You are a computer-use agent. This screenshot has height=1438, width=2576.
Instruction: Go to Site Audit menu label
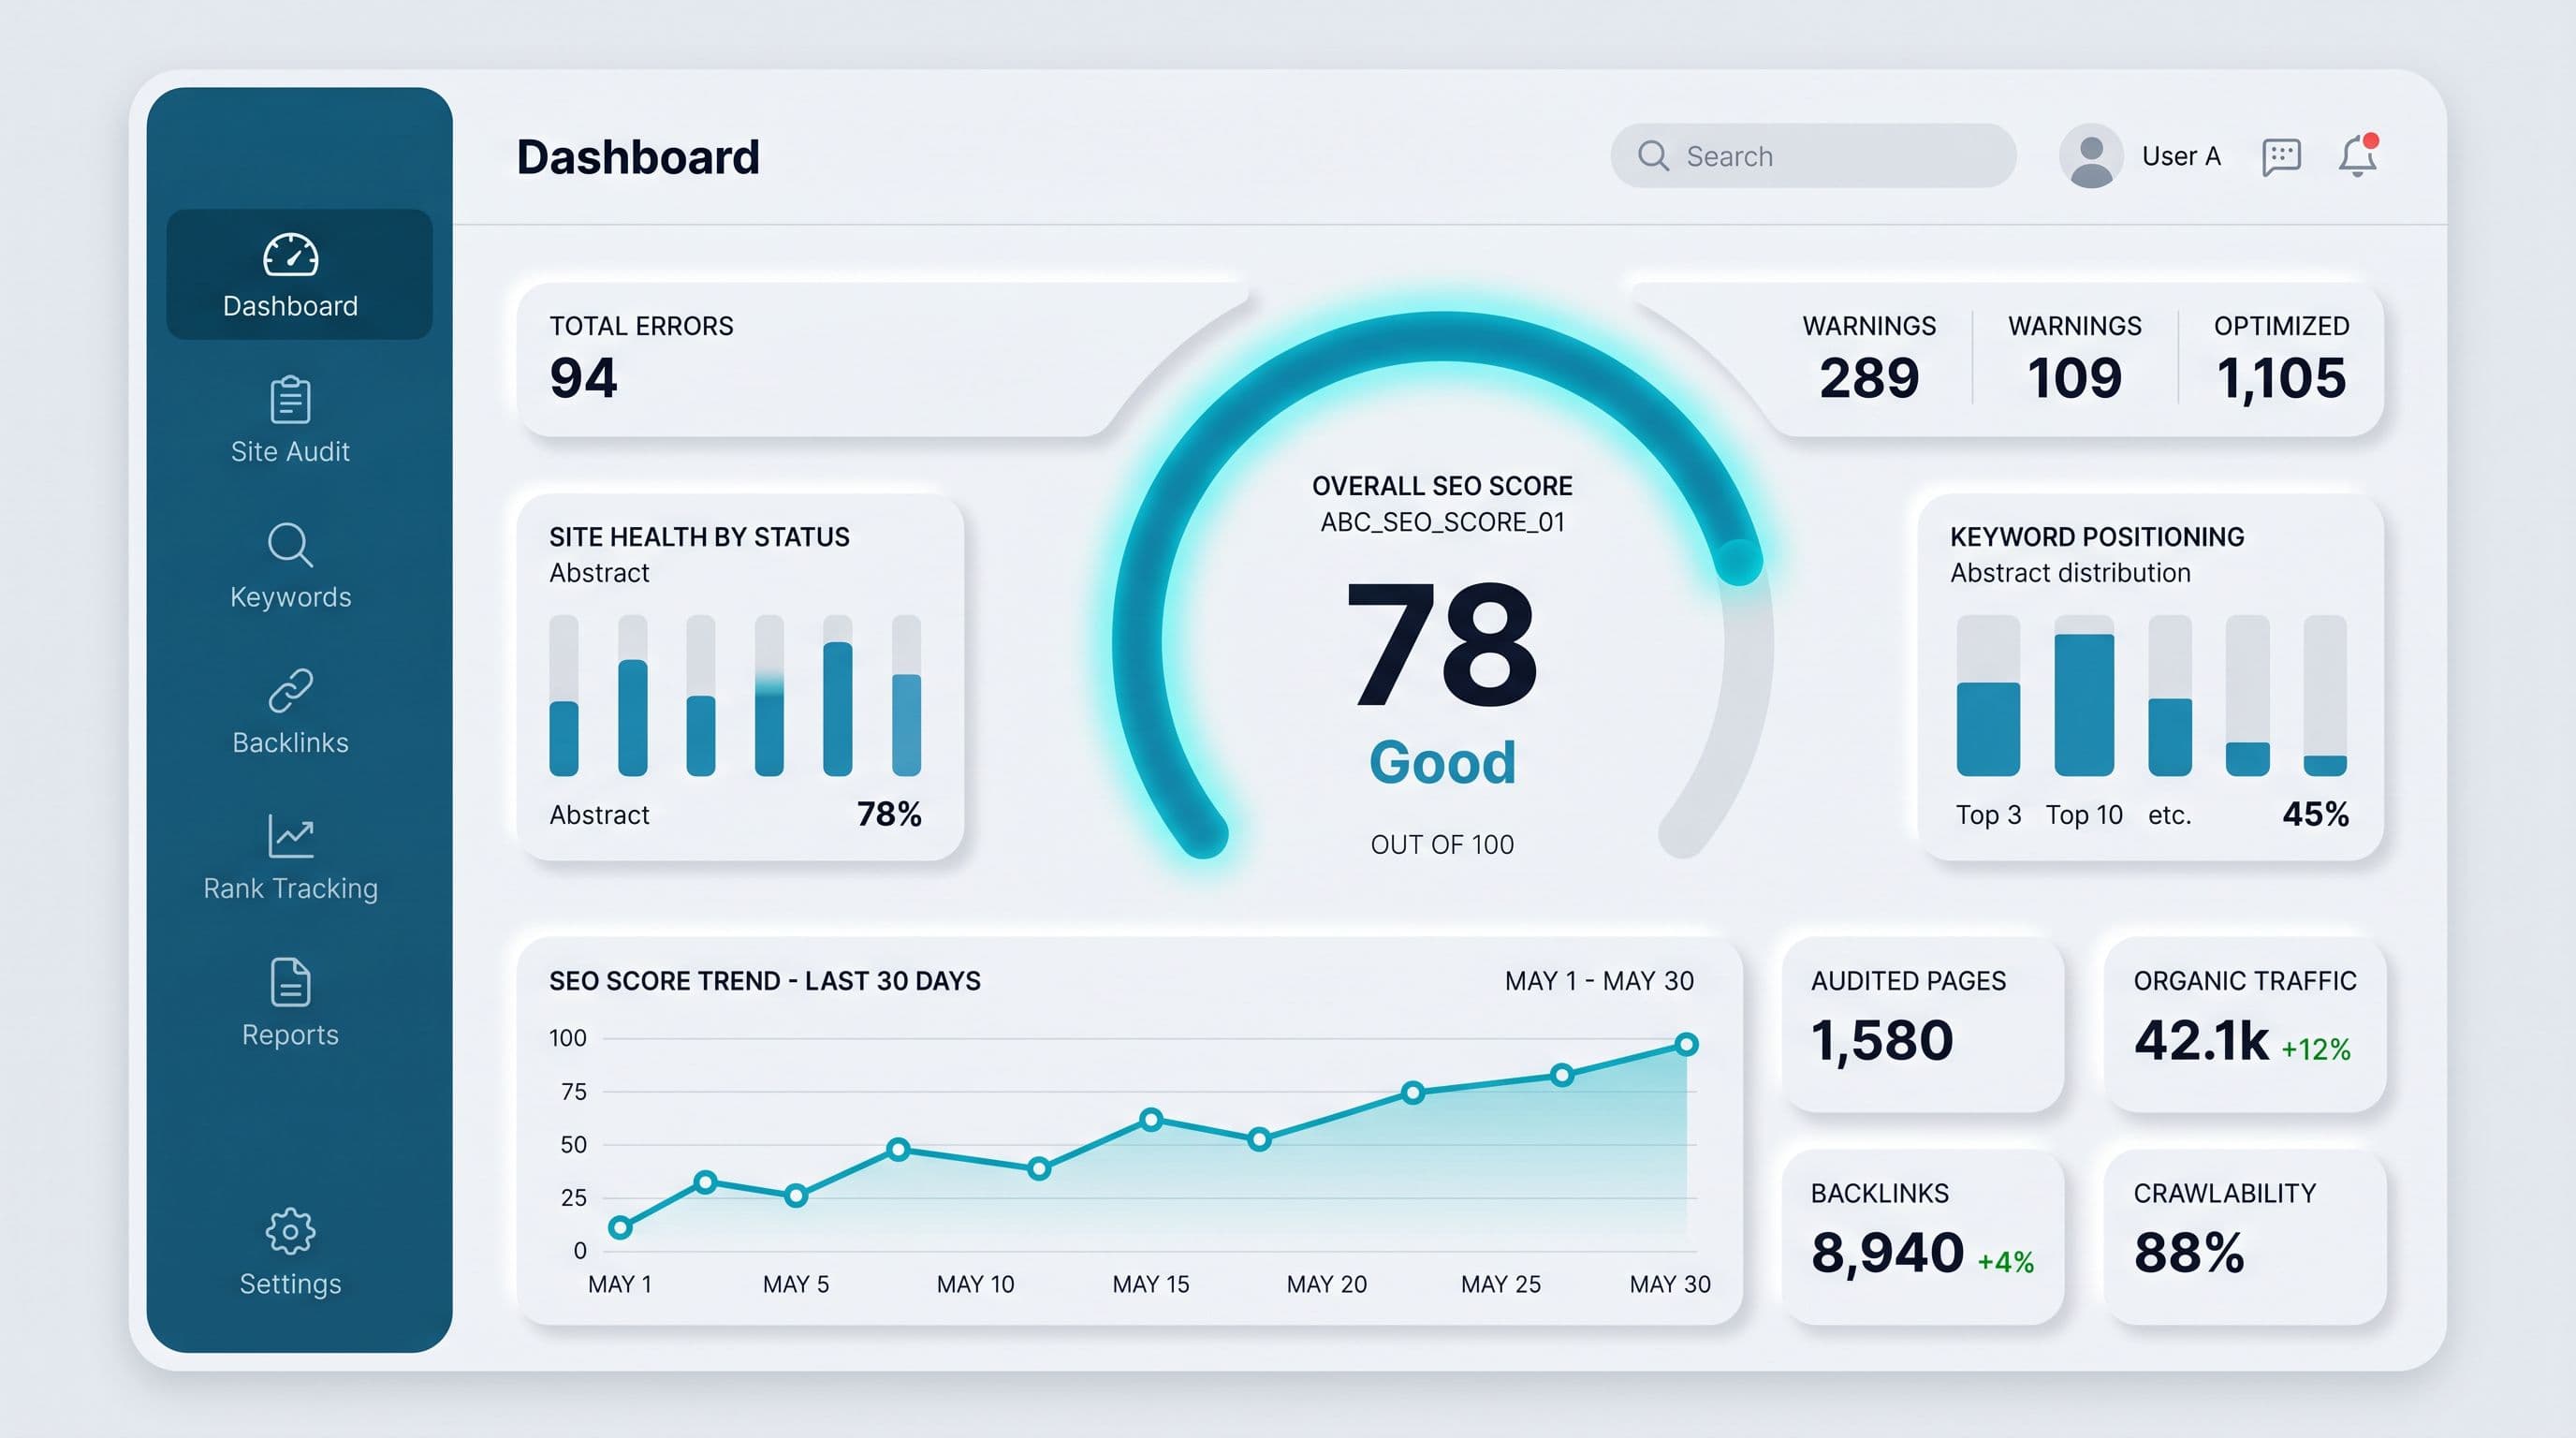click(290, 452)
